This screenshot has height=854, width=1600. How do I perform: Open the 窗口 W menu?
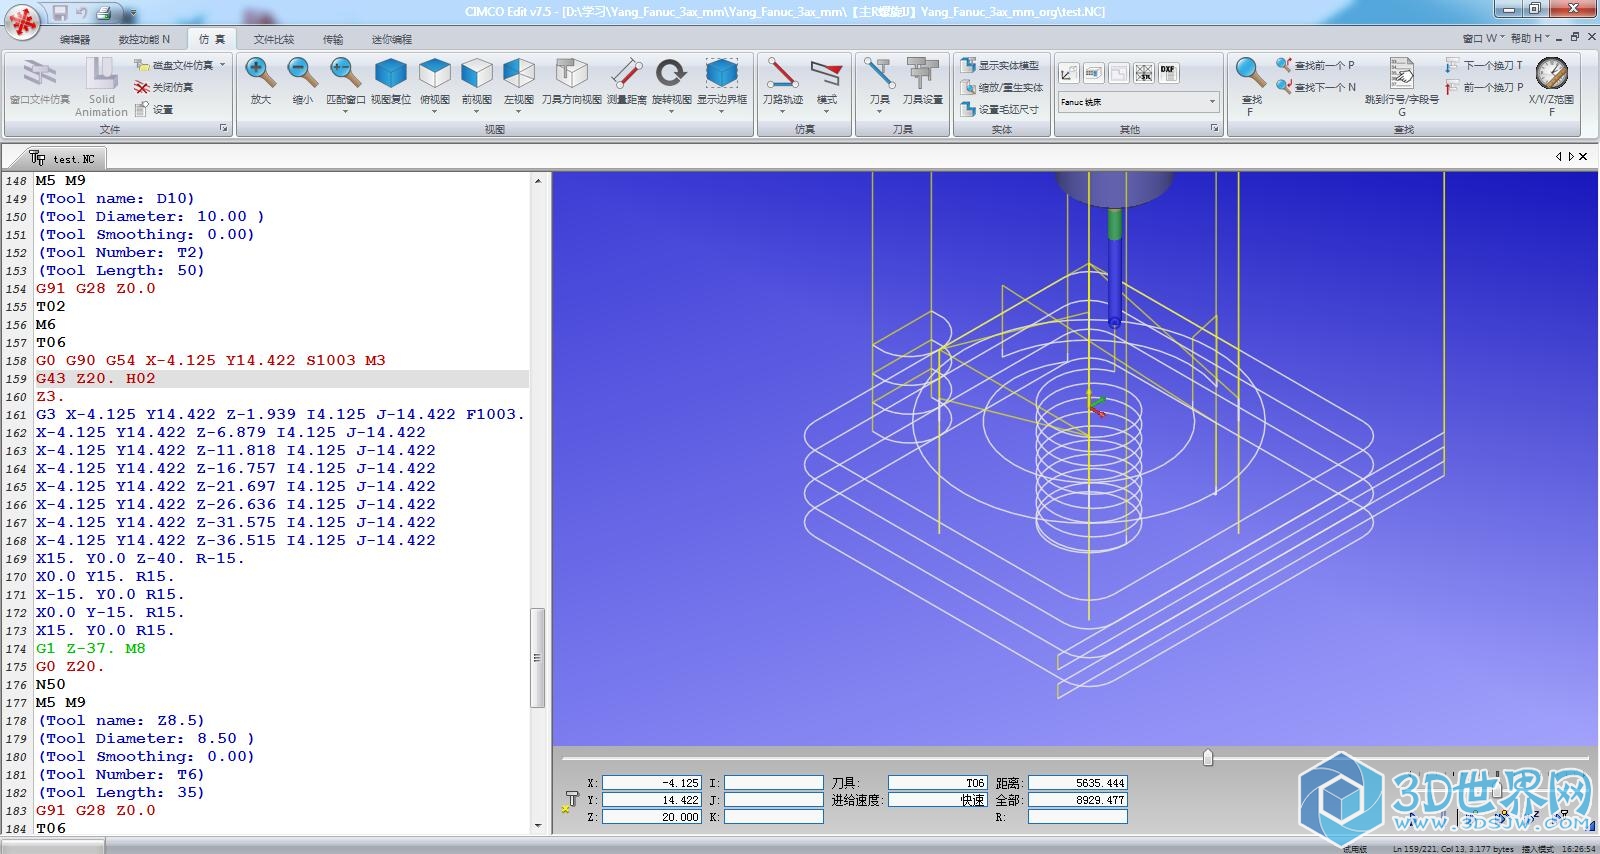click(x=1483, y=38)
